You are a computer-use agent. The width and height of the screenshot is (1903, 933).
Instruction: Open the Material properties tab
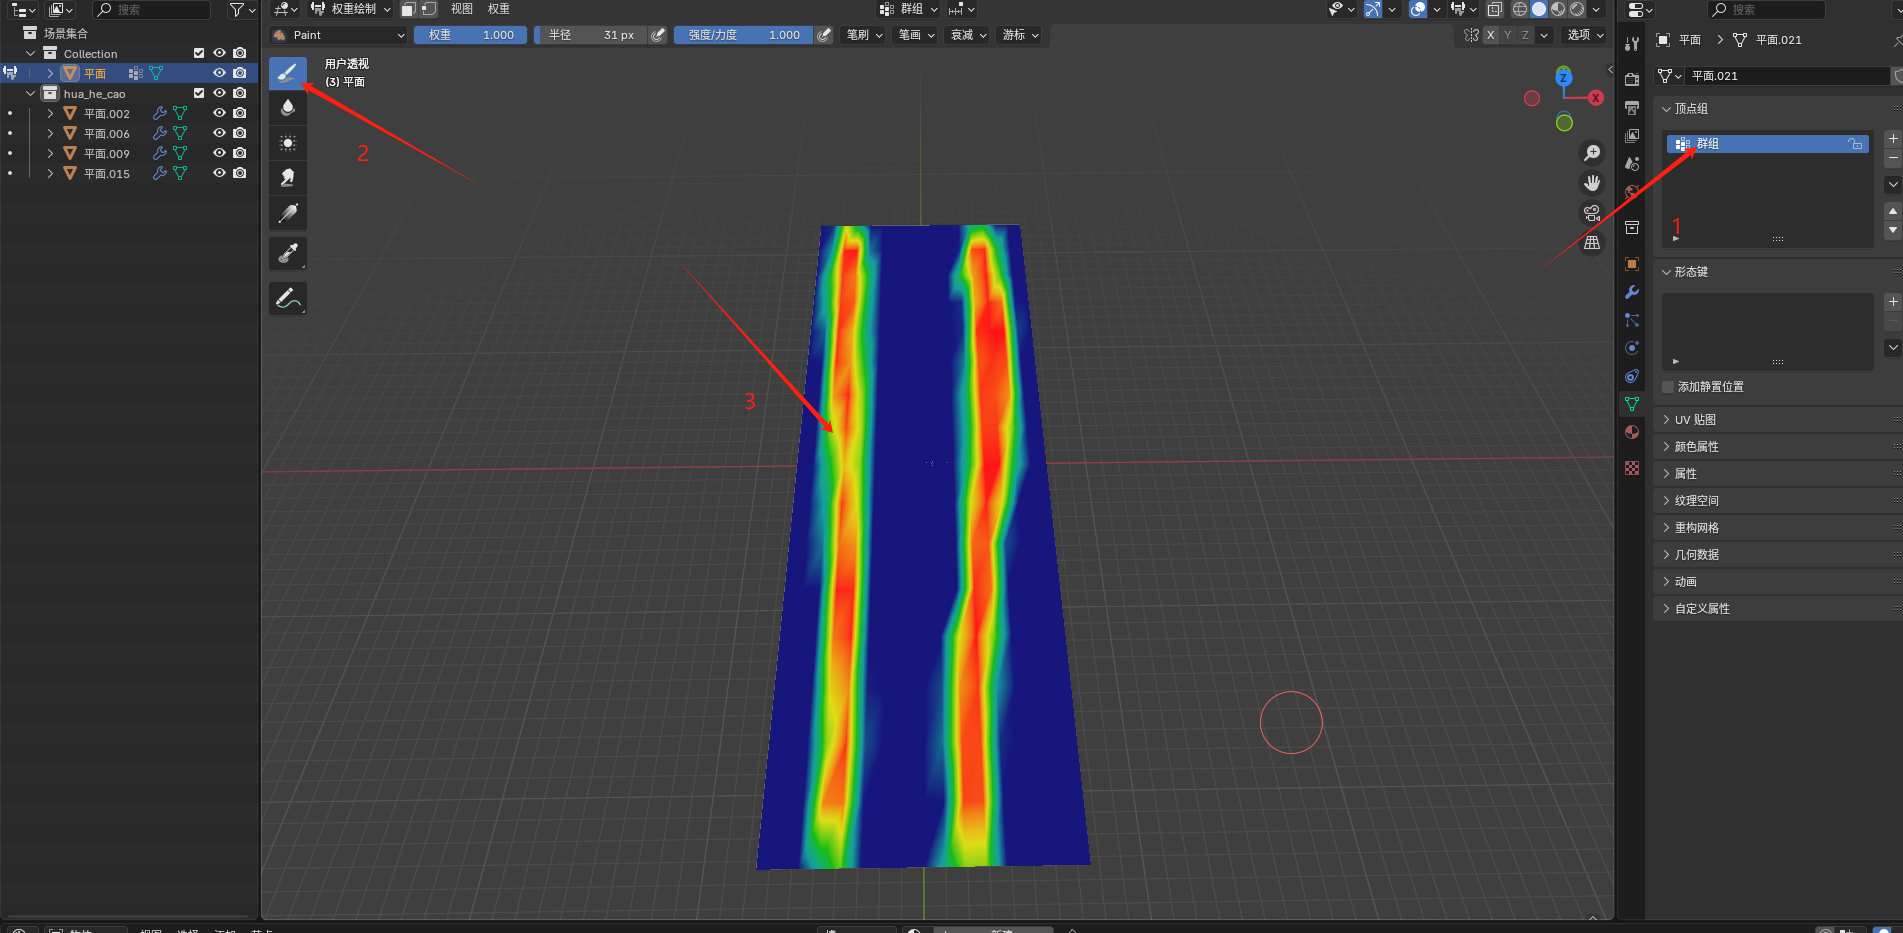coord(1632,432)
